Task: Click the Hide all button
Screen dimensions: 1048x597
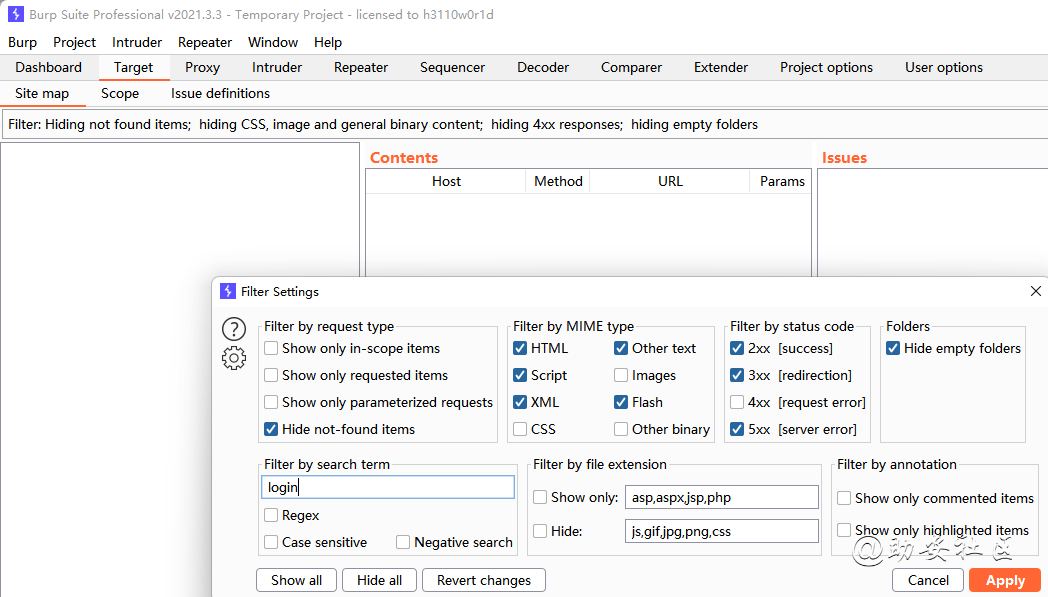Action: 380,580
